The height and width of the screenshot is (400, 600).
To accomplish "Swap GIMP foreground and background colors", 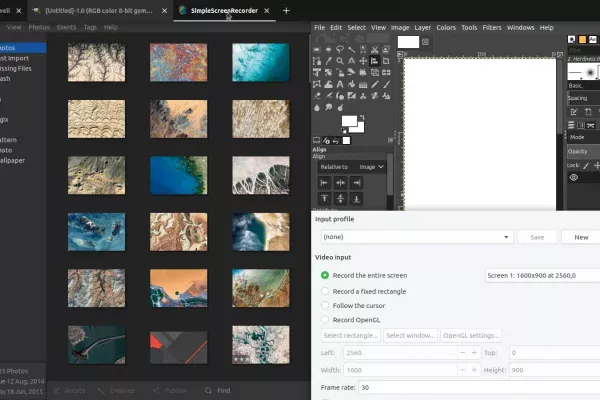I will [x=362, y=118].
